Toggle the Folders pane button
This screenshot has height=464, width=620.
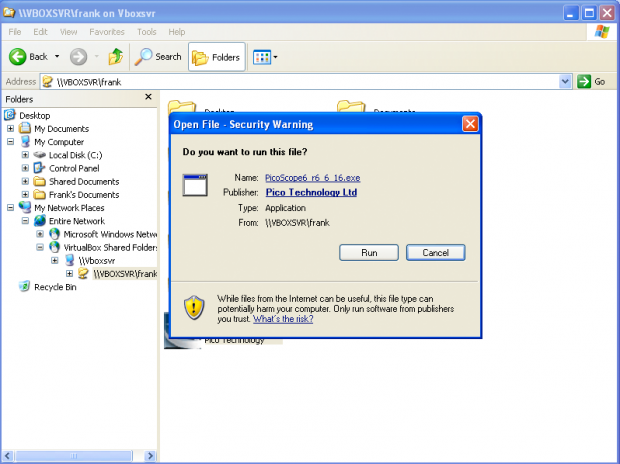217,57
